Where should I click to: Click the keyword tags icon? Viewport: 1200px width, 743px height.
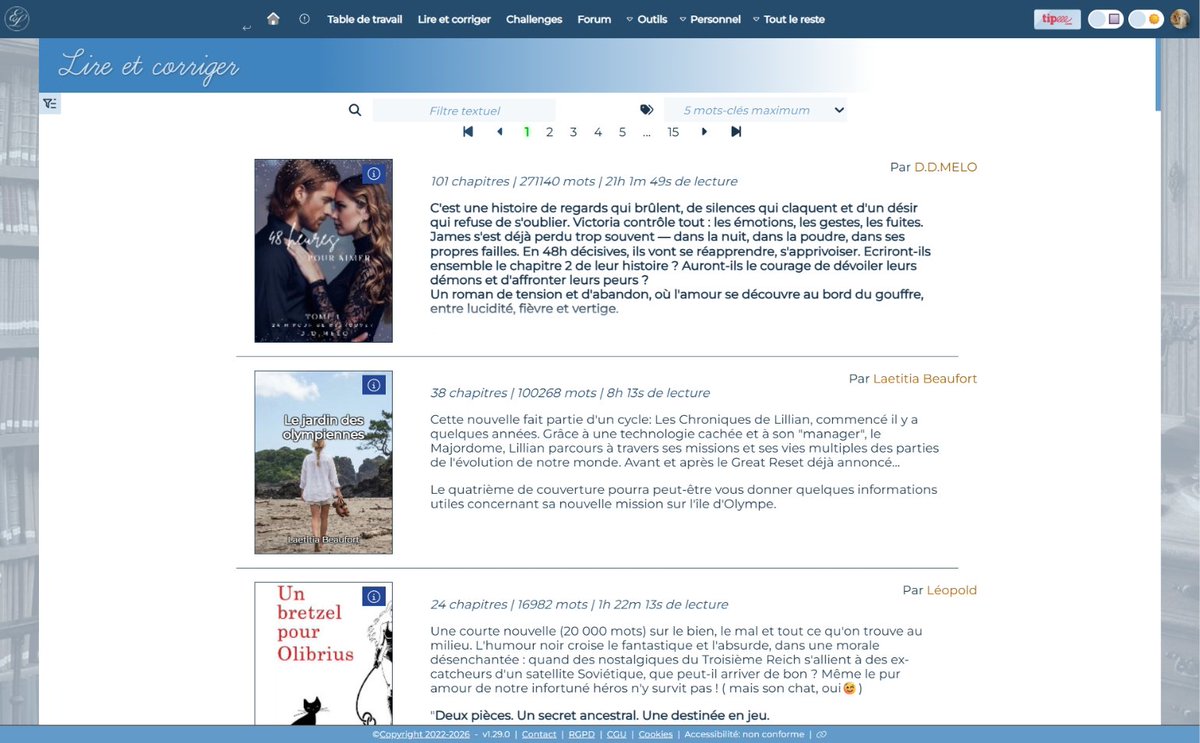click(646, 110)
